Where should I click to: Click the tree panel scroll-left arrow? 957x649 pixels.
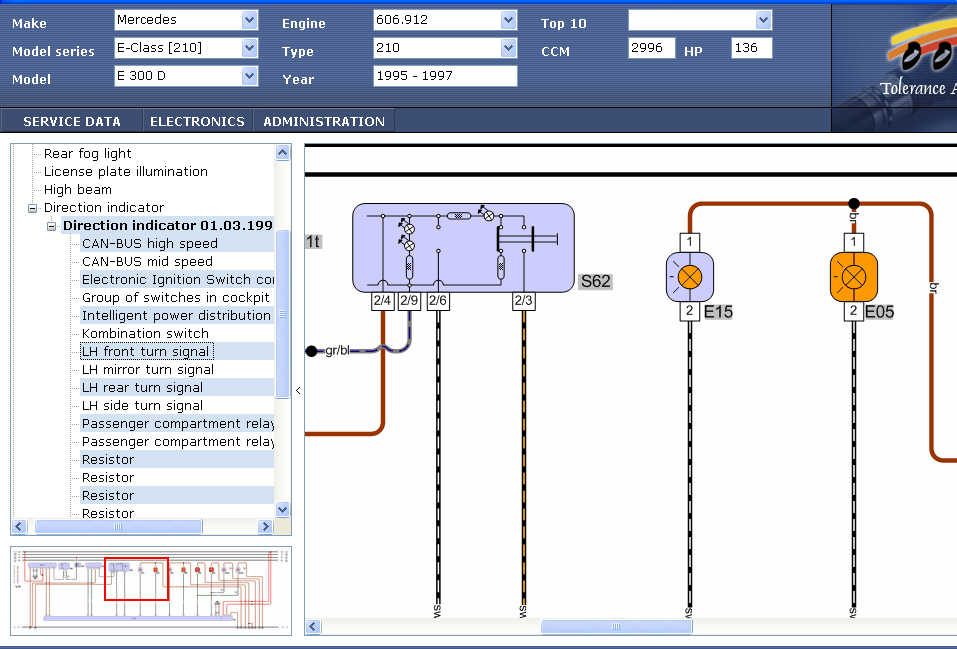coord(19,526)
